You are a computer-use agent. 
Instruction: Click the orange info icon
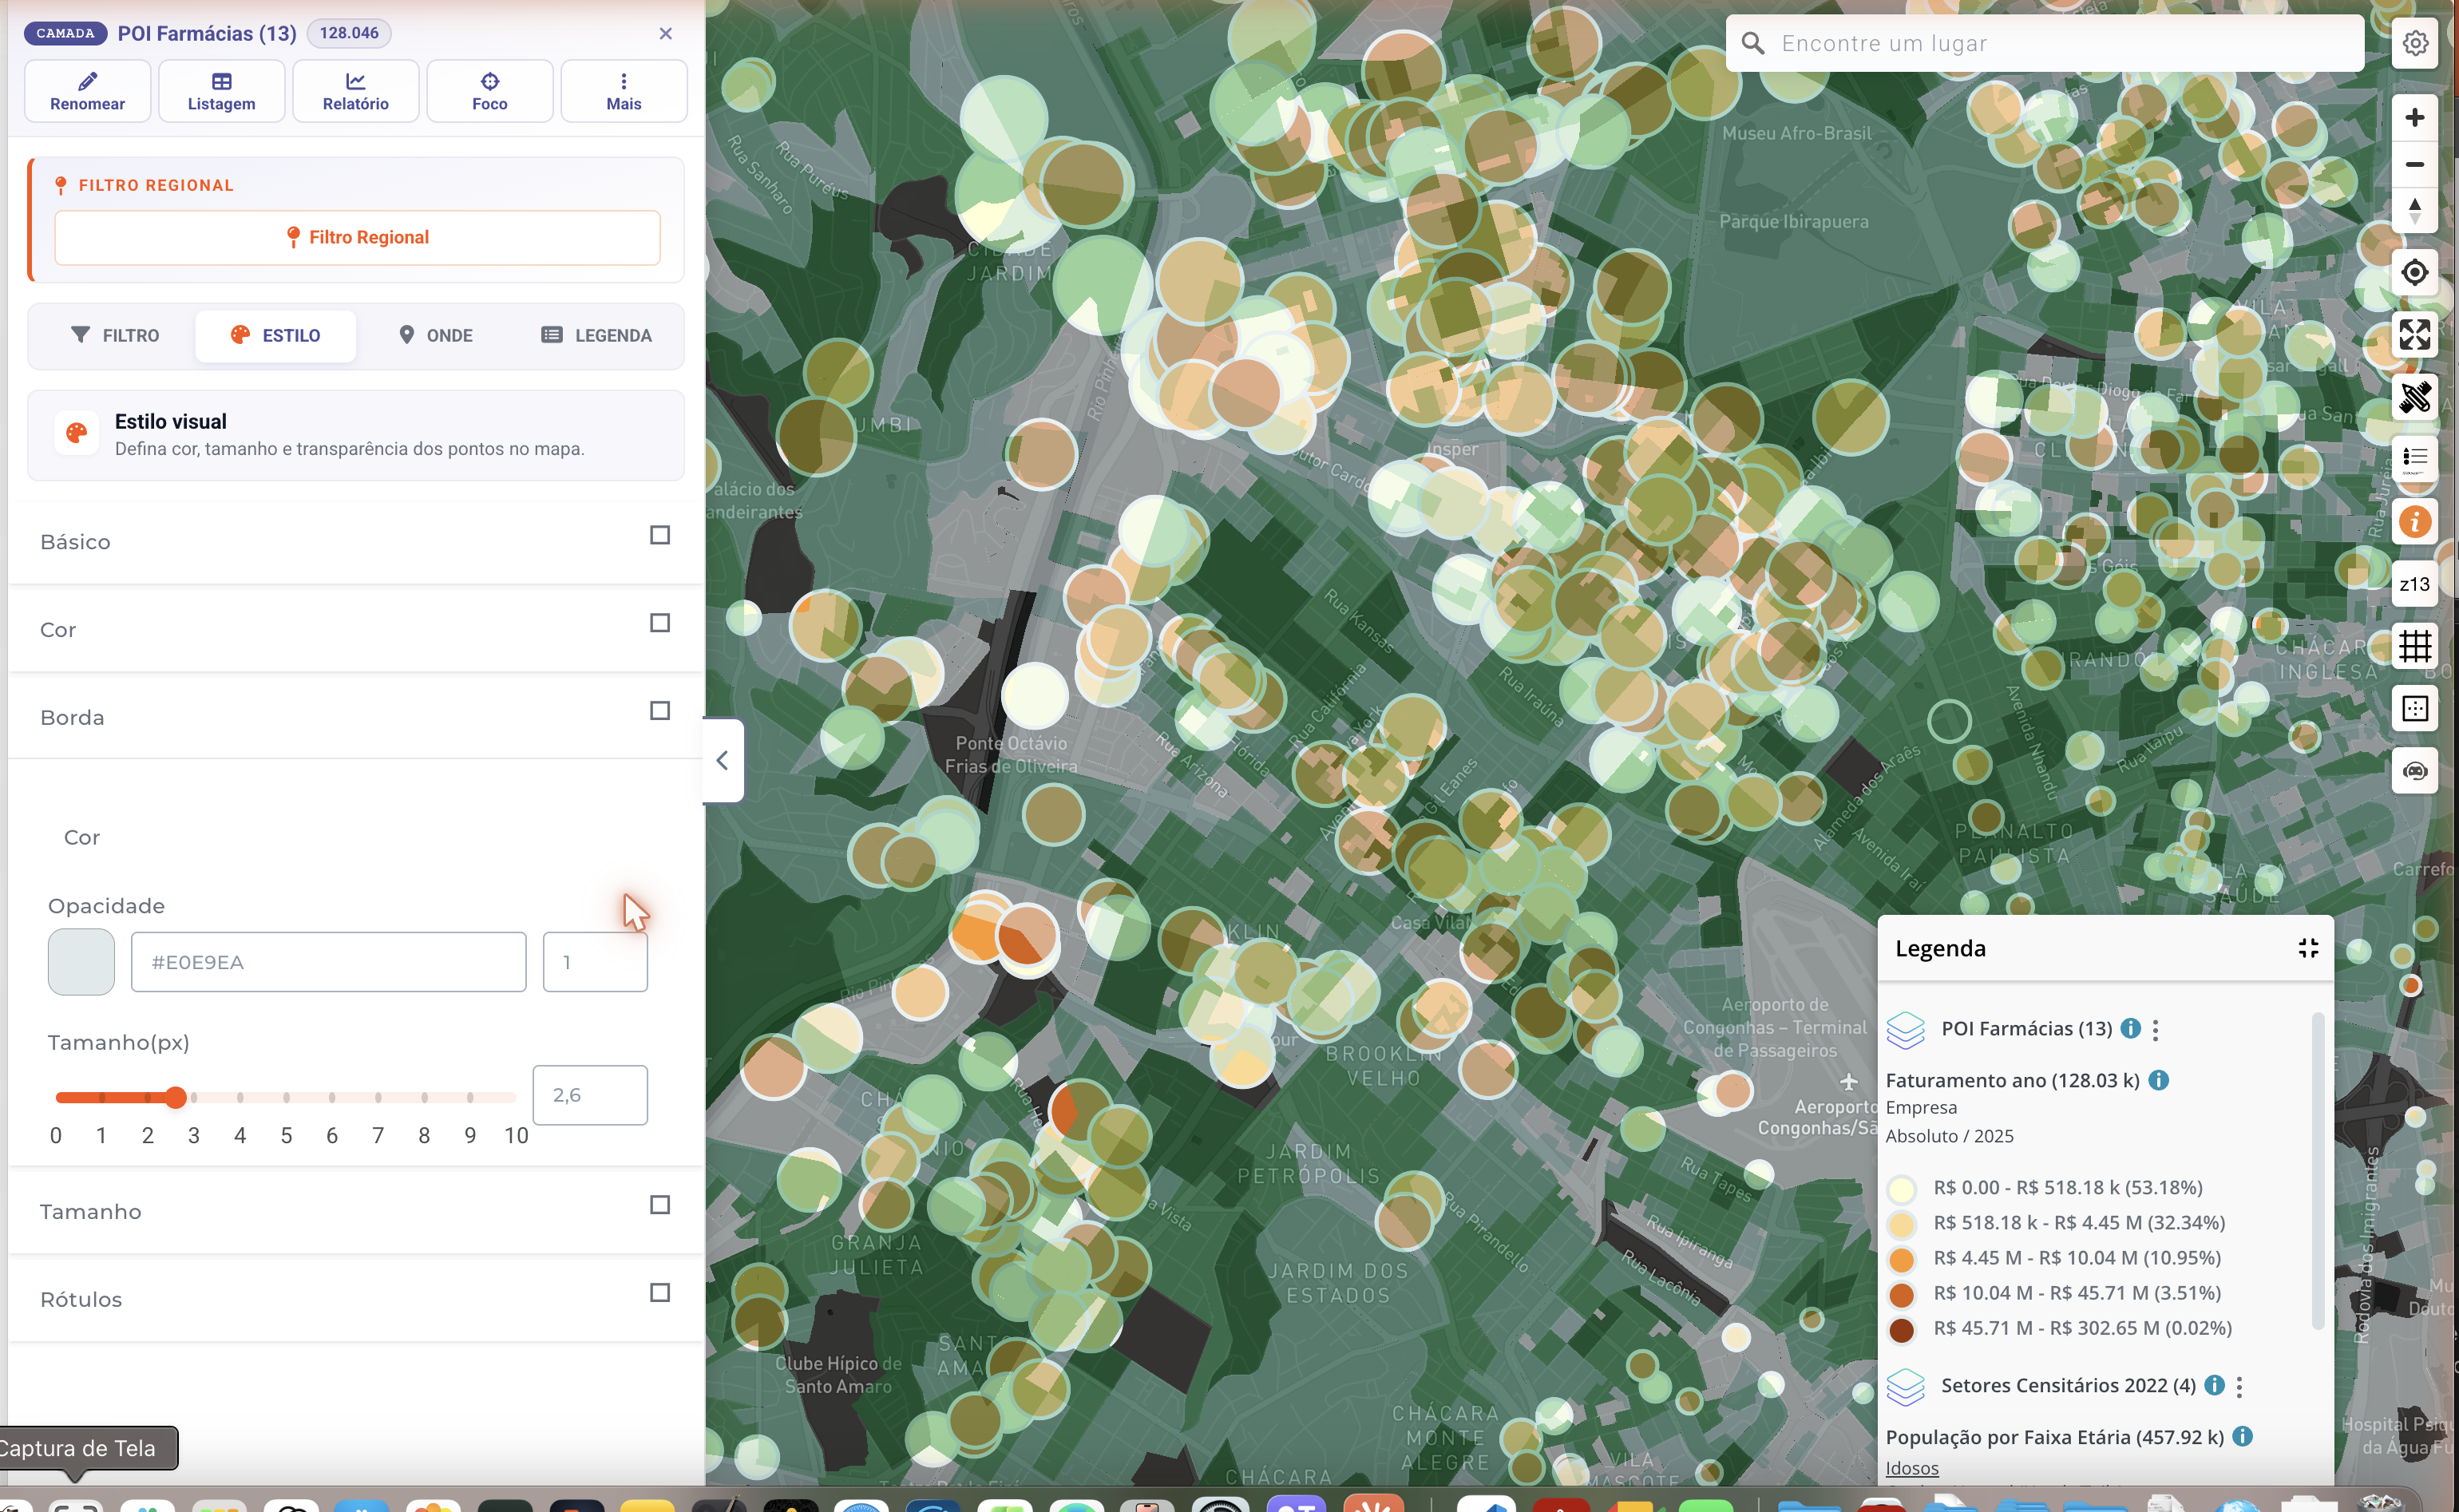click(2414, 522)
